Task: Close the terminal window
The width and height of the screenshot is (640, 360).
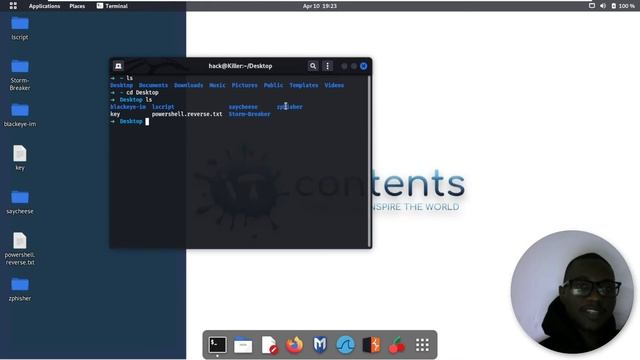Action: click(x=363, y=66)
